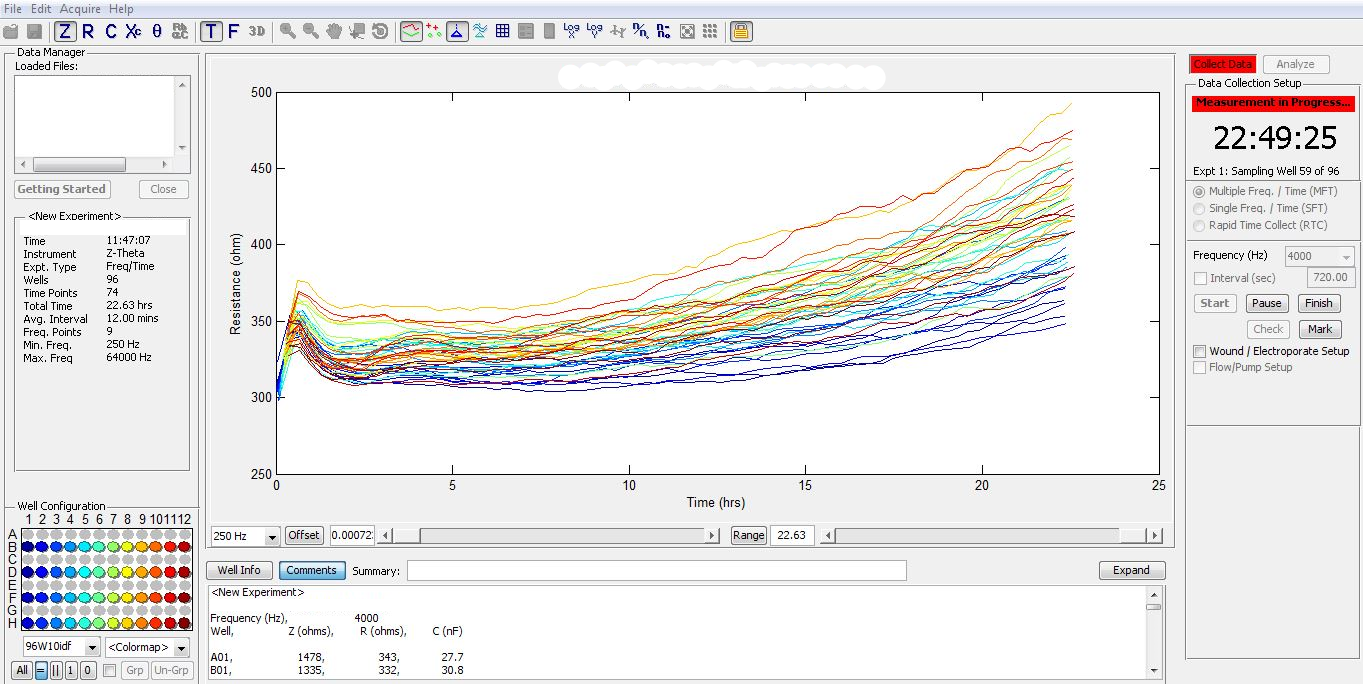The image size is (1363, 684).
Task: Click the Finish measurement button
Action: pos(1318,303)
